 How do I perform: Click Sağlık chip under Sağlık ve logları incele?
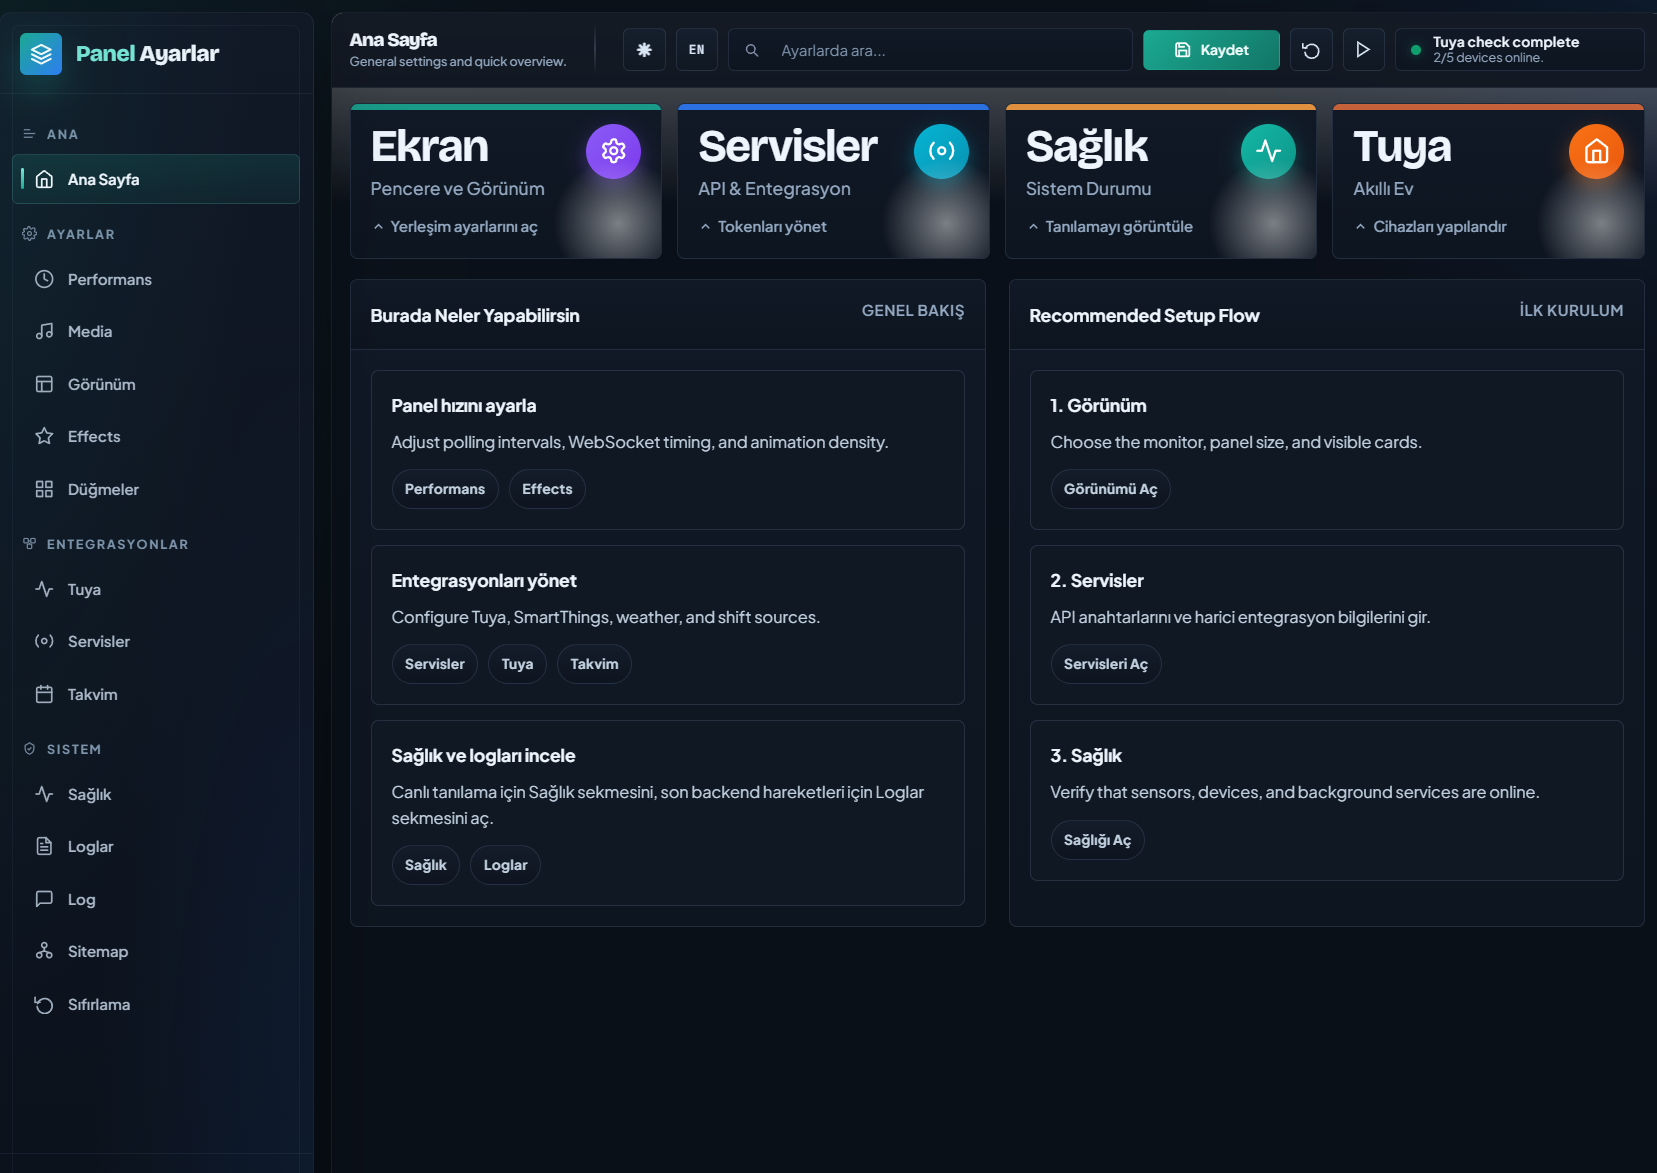(426, 865)
